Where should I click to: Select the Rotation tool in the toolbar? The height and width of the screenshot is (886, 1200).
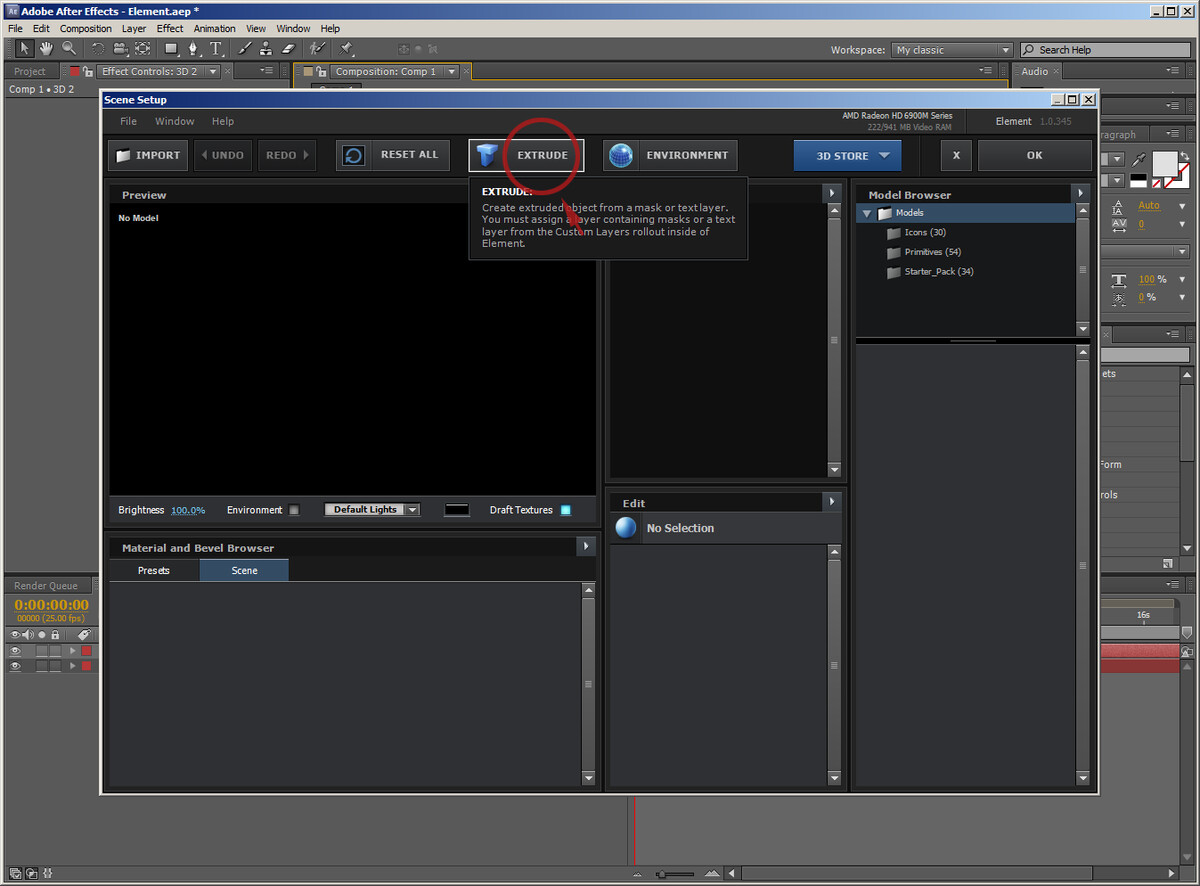(x=98, y=49)
